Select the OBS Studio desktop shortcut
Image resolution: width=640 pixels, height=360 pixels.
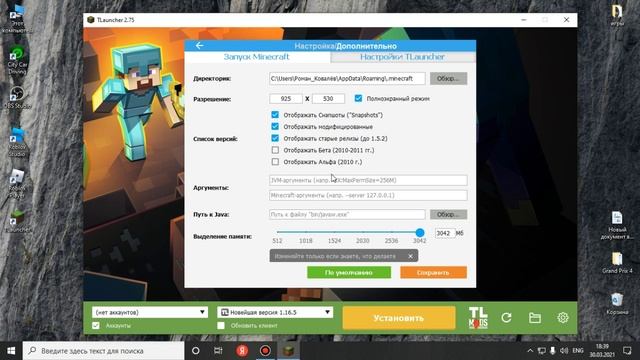coord(17,97)
